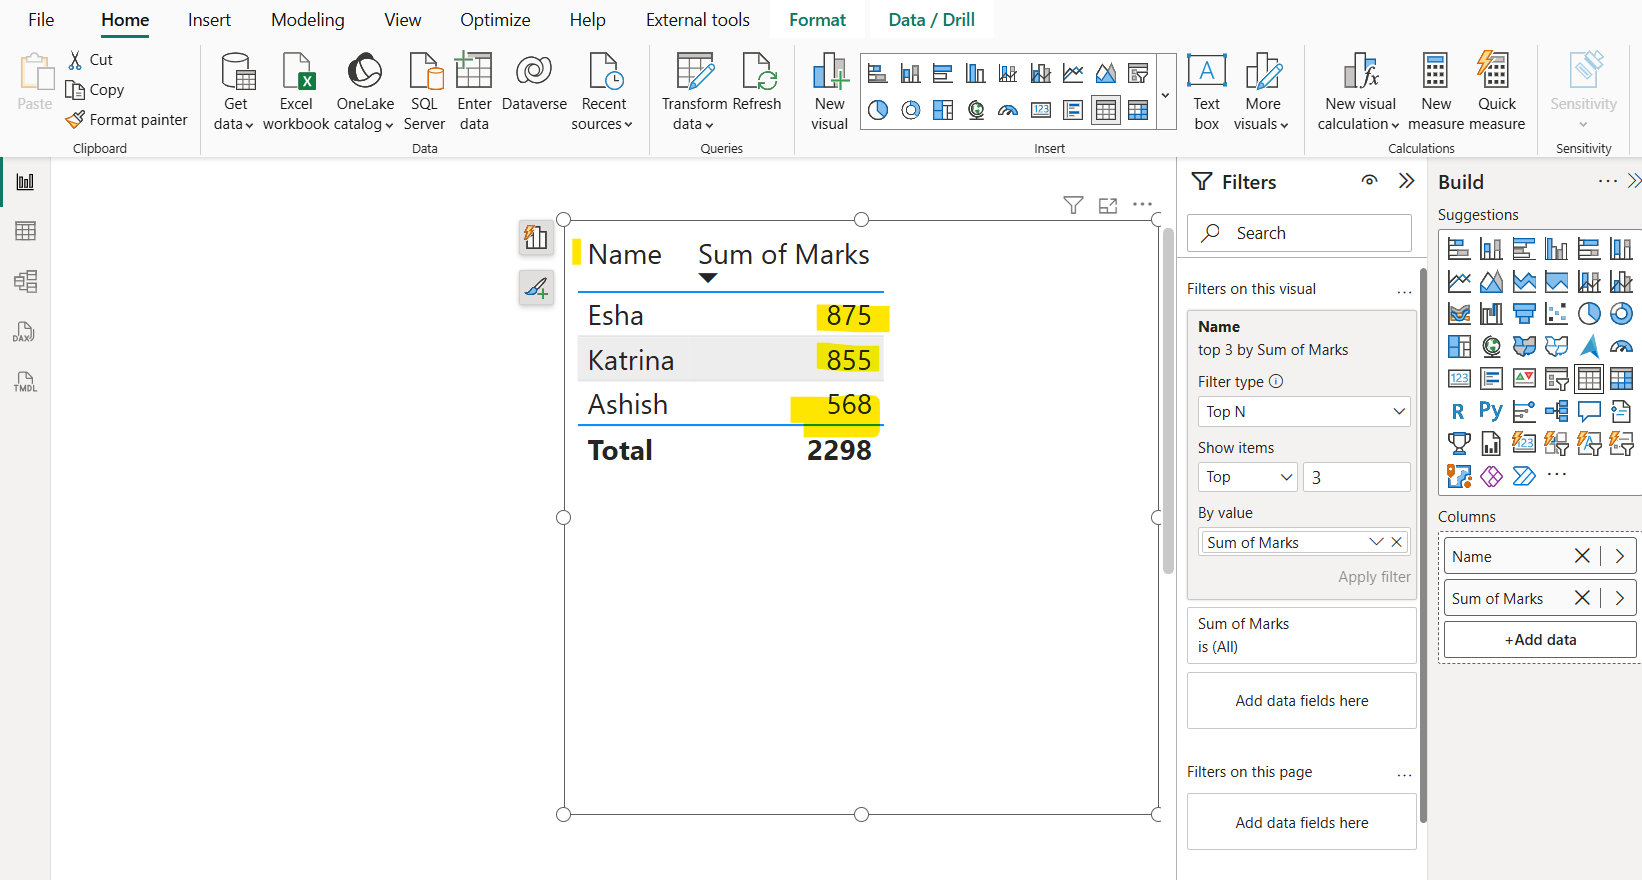The image size is (1642, 880).
Task: Click the visual's vertical scrollbar
Action: tap(1167, 400)
